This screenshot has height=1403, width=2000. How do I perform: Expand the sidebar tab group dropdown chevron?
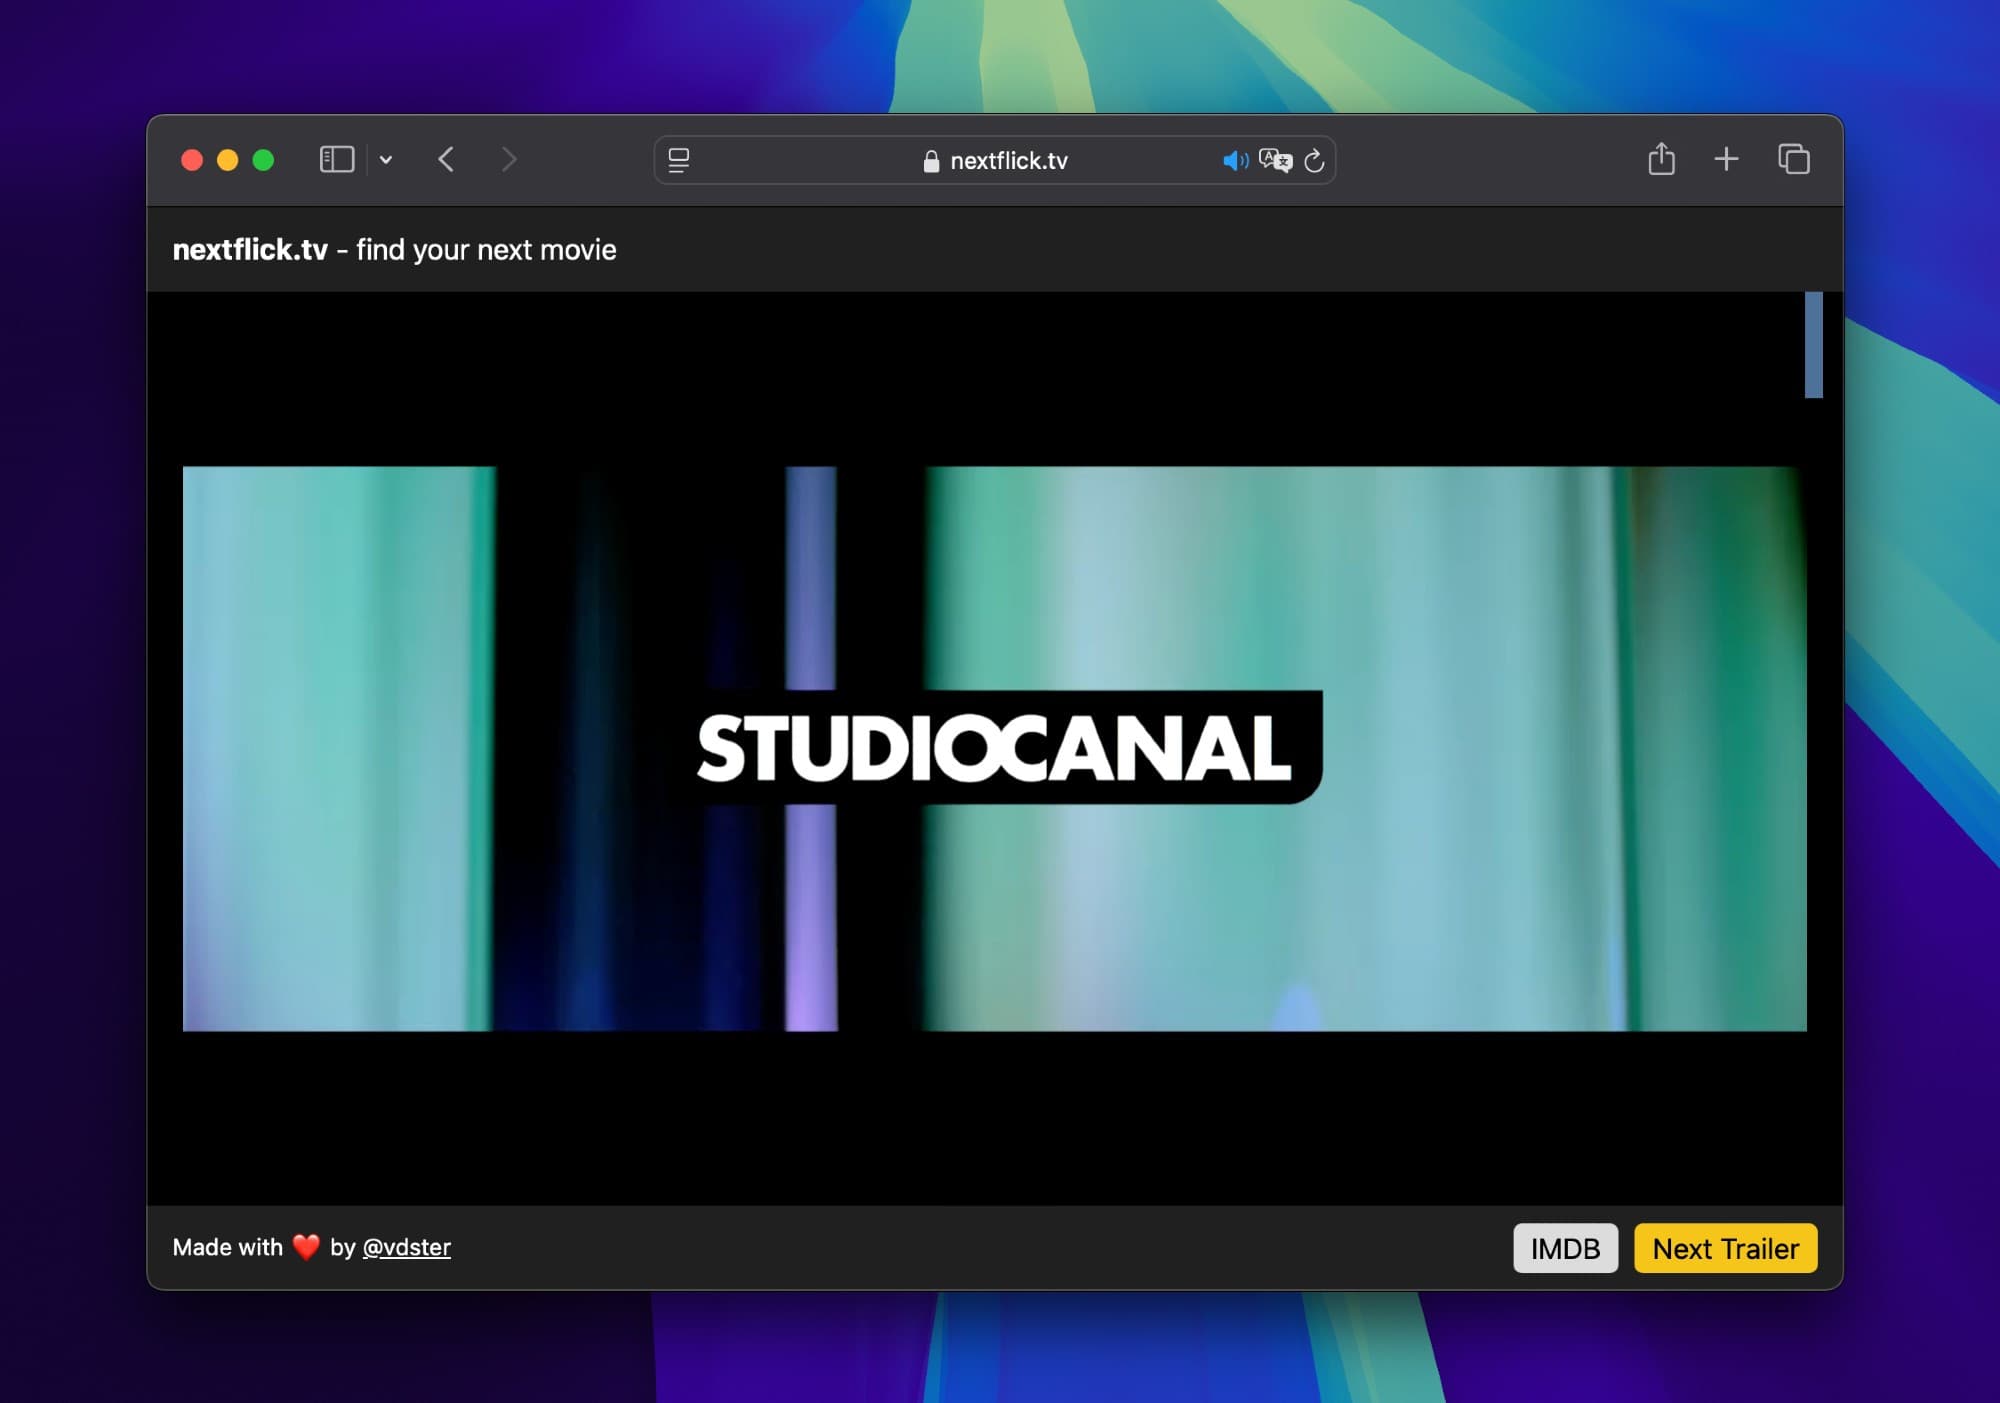(x=386, y=160)
